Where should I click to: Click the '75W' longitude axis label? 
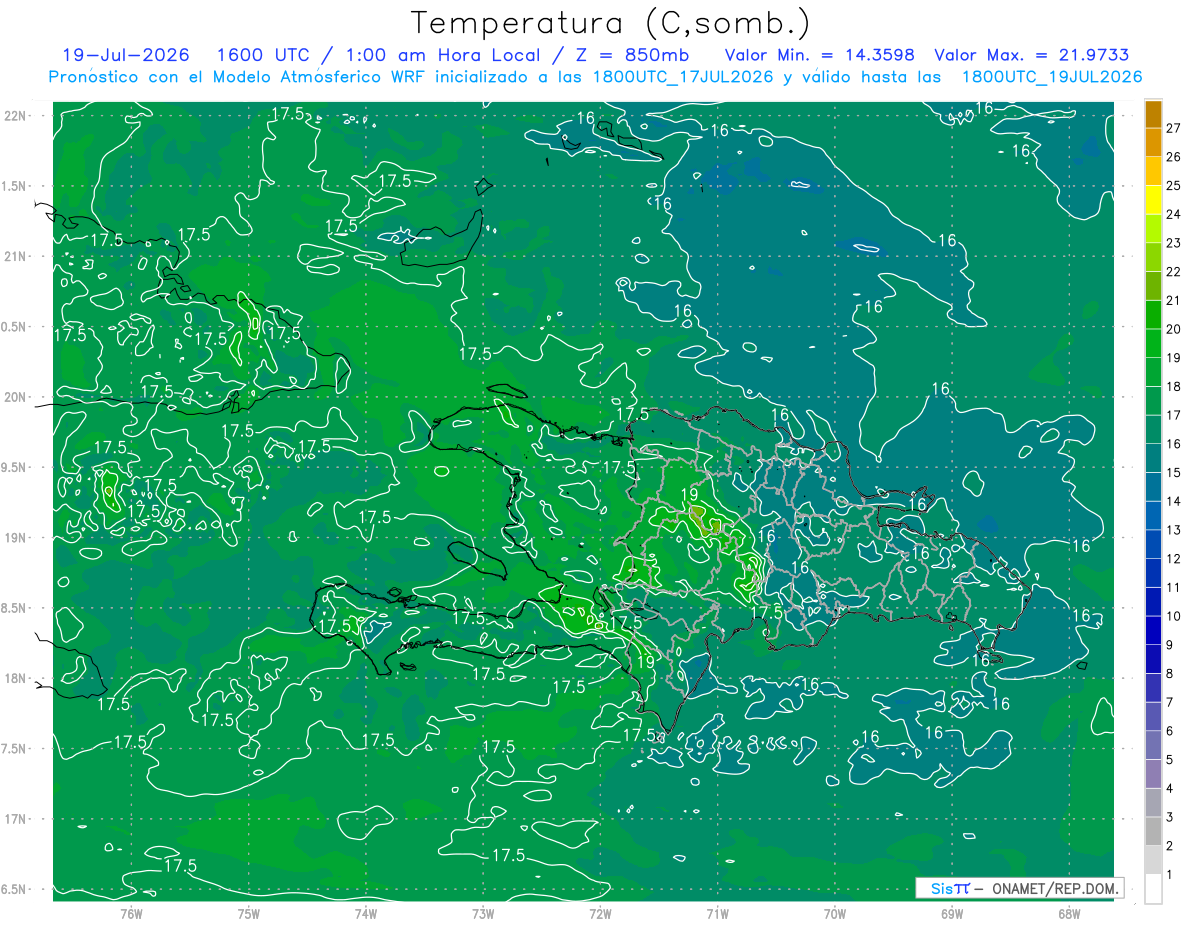click(249, 914)
